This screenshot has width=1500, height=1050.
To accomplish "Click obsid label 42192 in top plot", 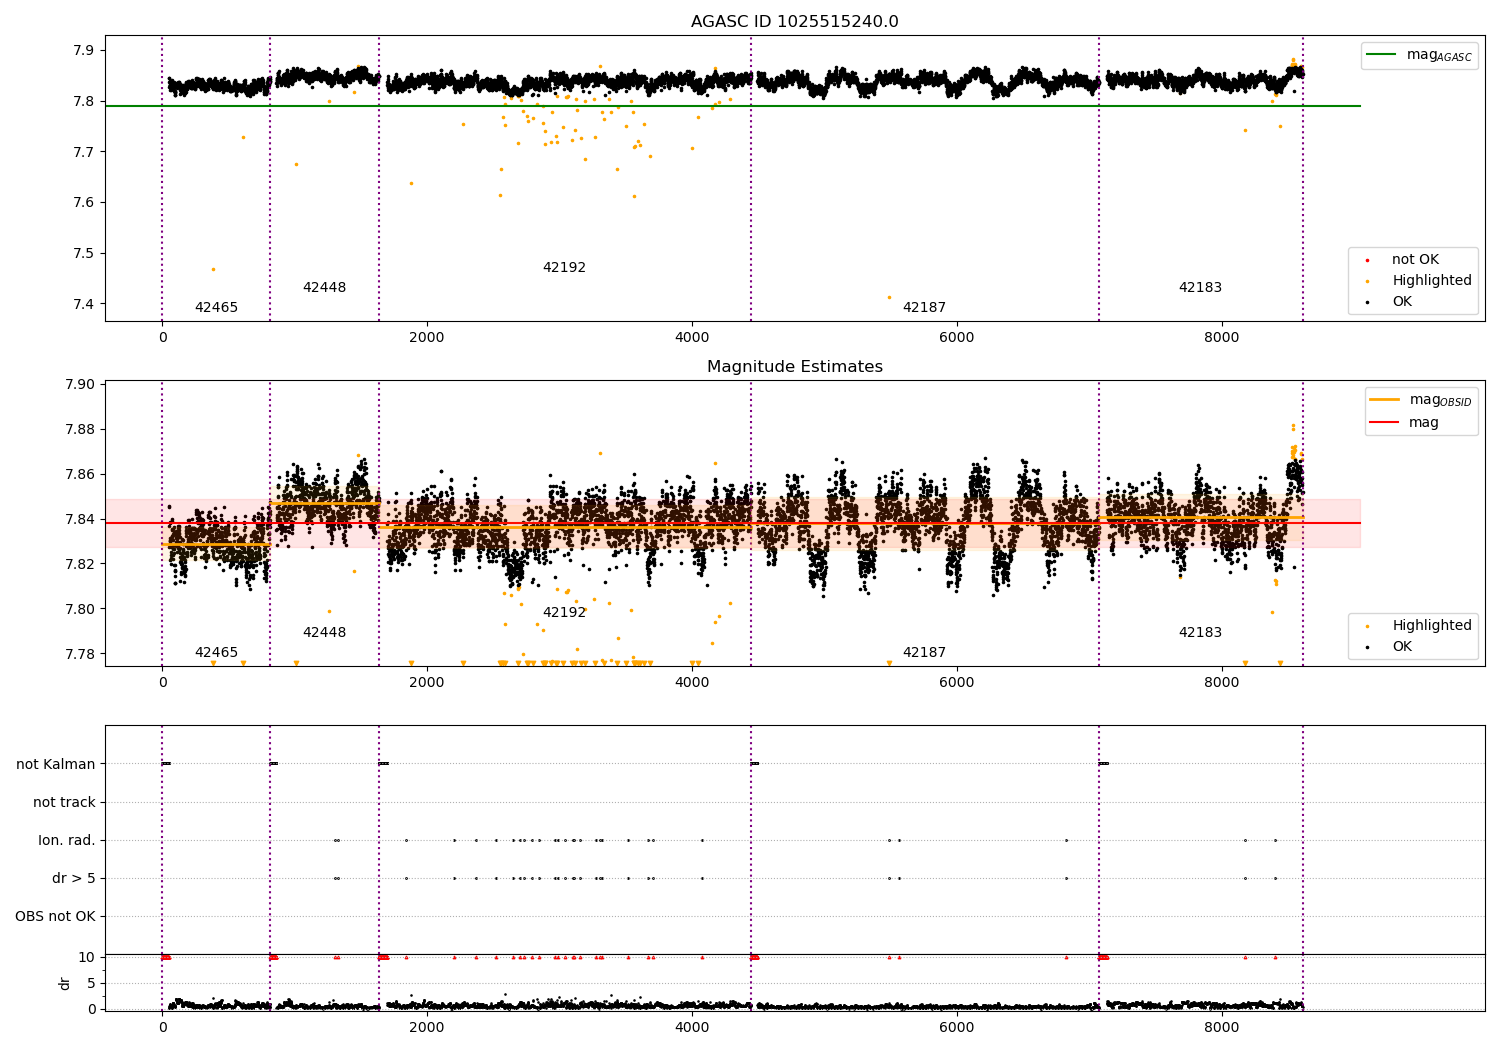I will pyautogui.click(x=564, y=268).
